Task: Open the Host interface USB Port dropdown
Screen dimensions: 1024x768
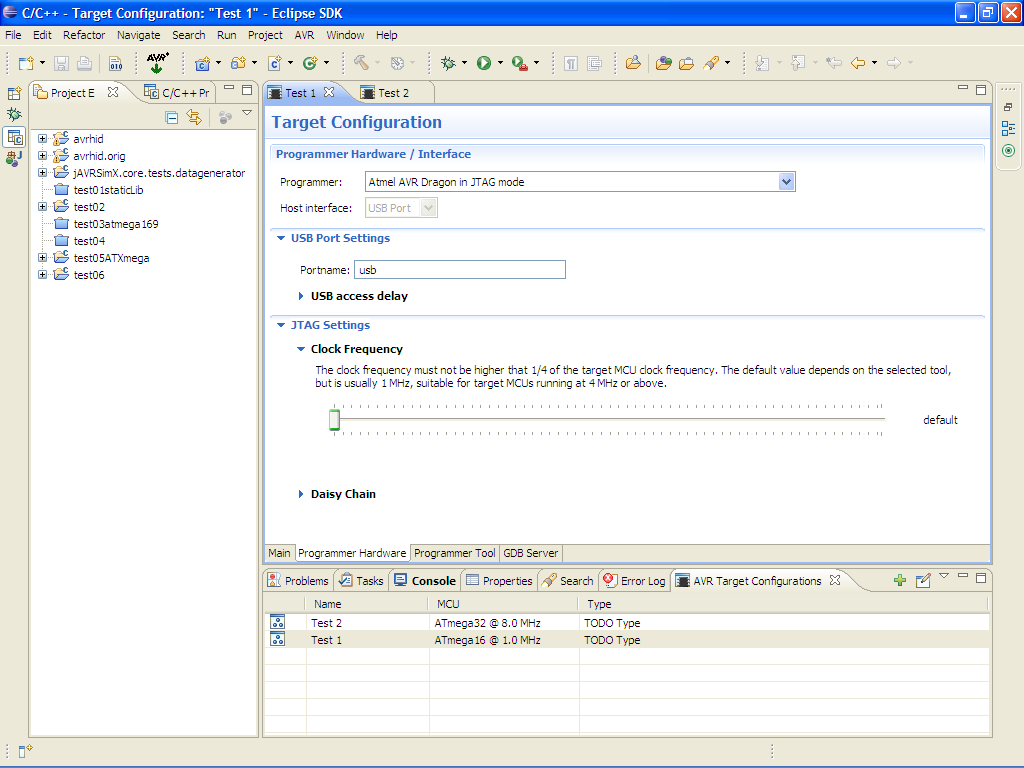Action: point(428,208)
